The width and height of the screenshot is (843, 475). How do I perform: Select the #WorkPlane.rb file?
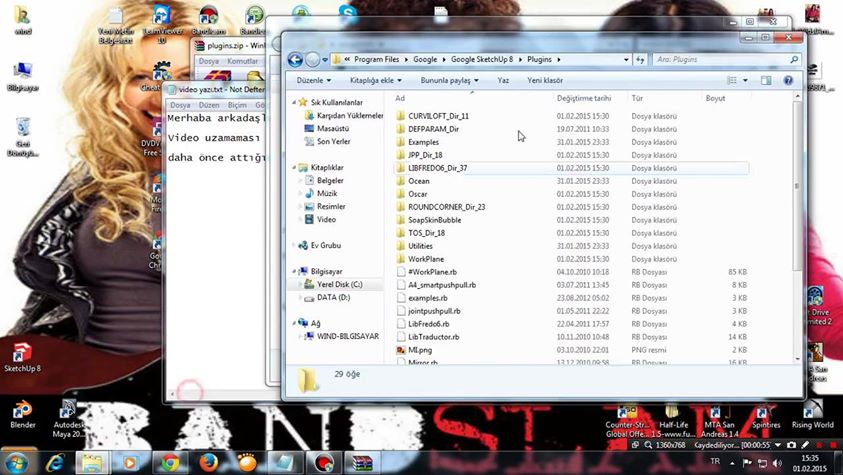click(432, 272)
